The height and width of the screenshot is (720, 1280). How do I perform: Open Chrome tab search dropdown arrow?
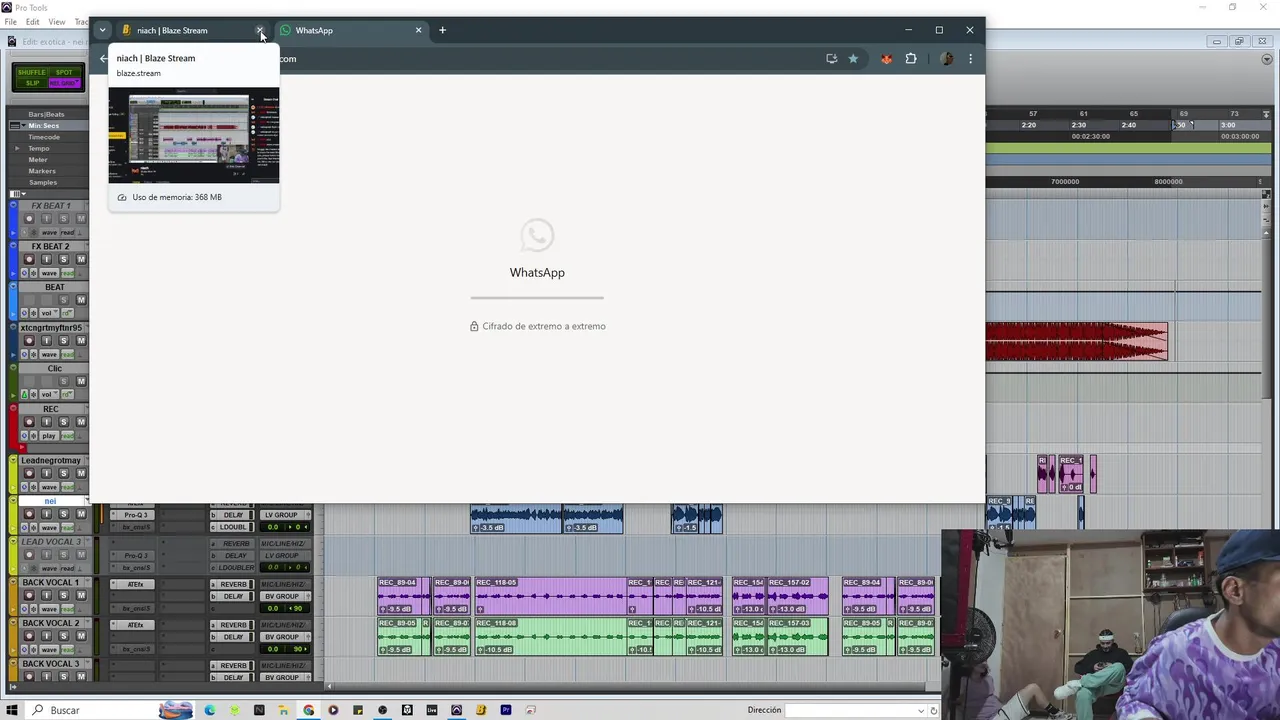tap(102, 30)
